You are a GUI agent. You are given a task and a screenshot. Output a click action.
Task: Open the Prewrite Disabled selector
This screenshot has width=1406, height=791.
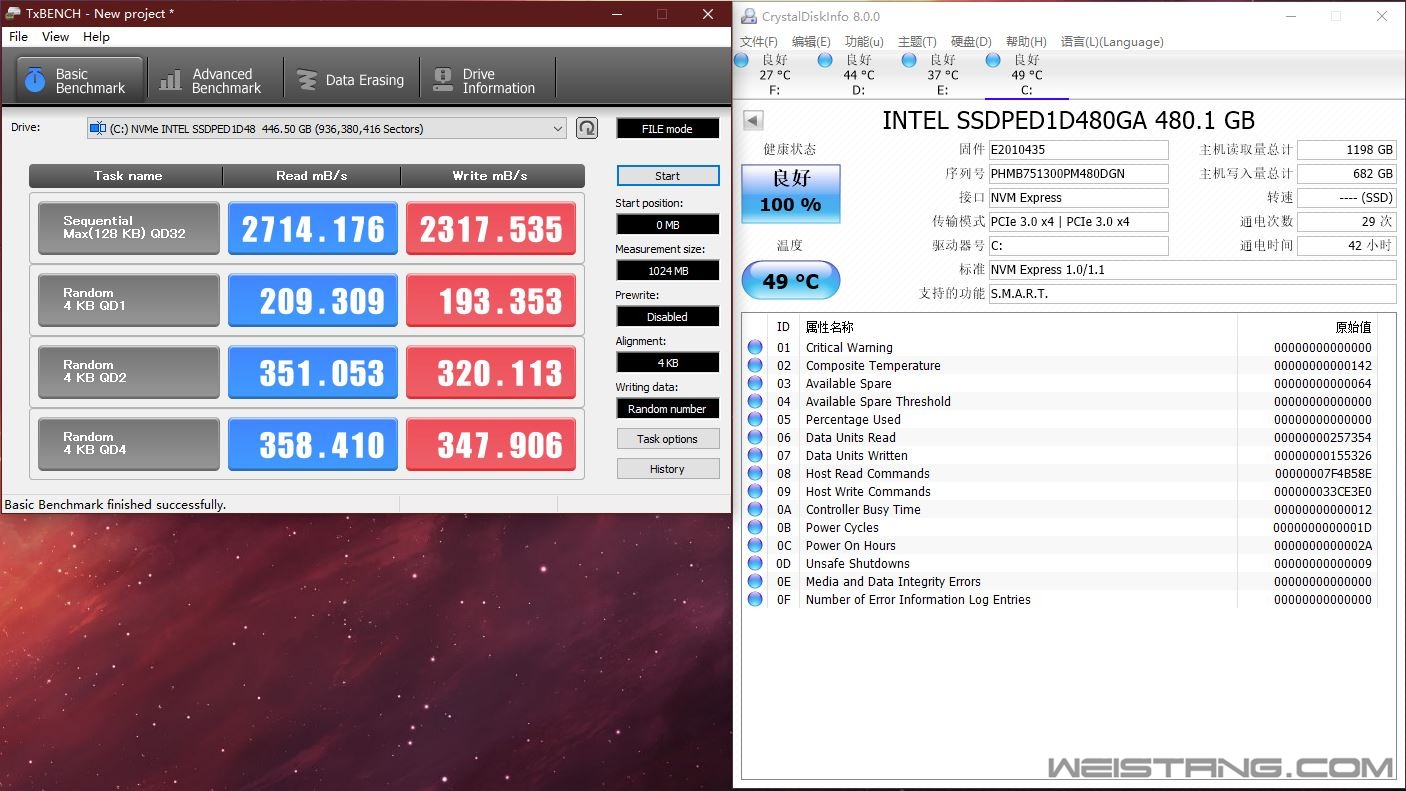coord(667,317)
